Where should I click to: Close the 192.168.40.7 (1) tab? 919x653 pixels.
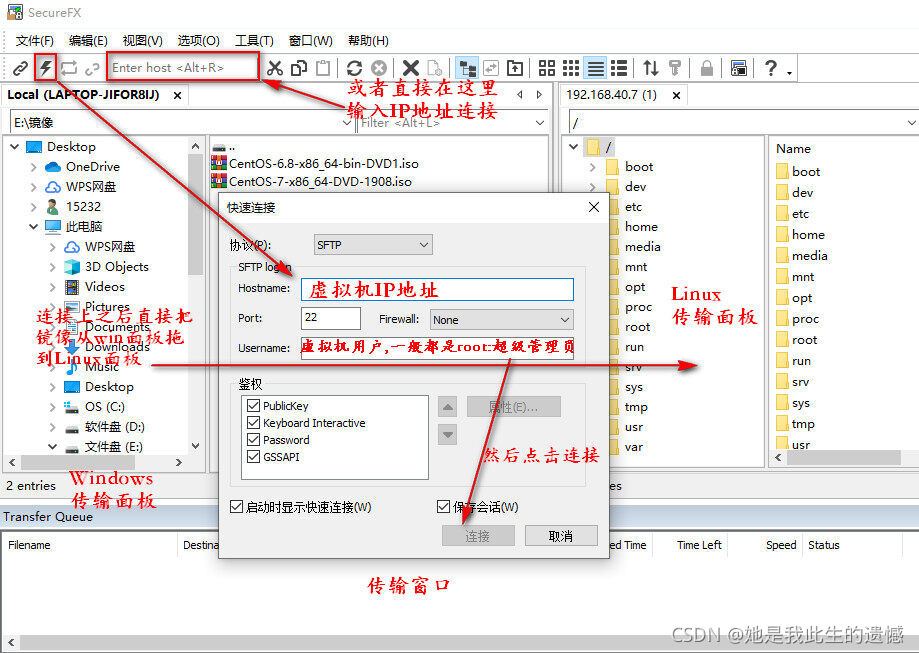676,95
